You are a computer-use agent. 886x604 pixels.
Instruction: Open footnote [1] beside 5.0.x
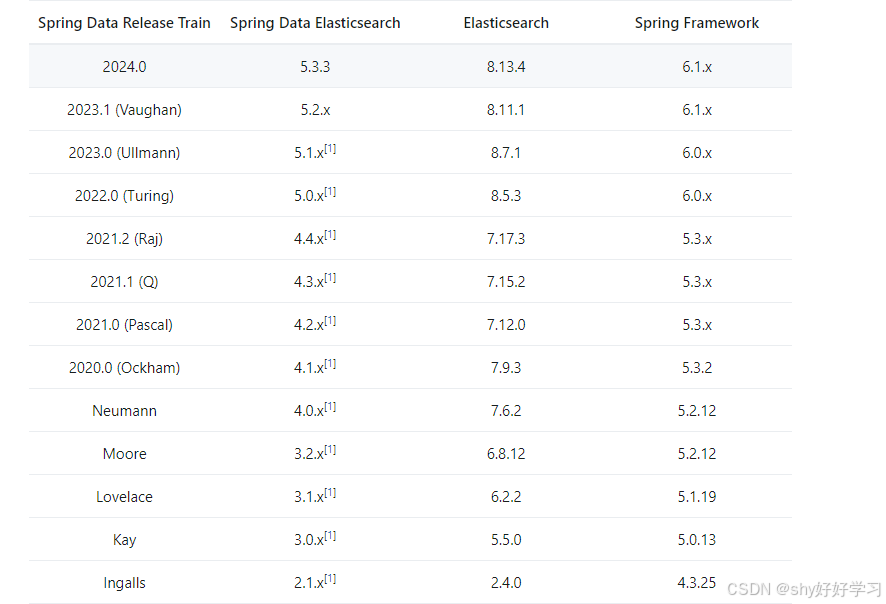tap(330, 192)
